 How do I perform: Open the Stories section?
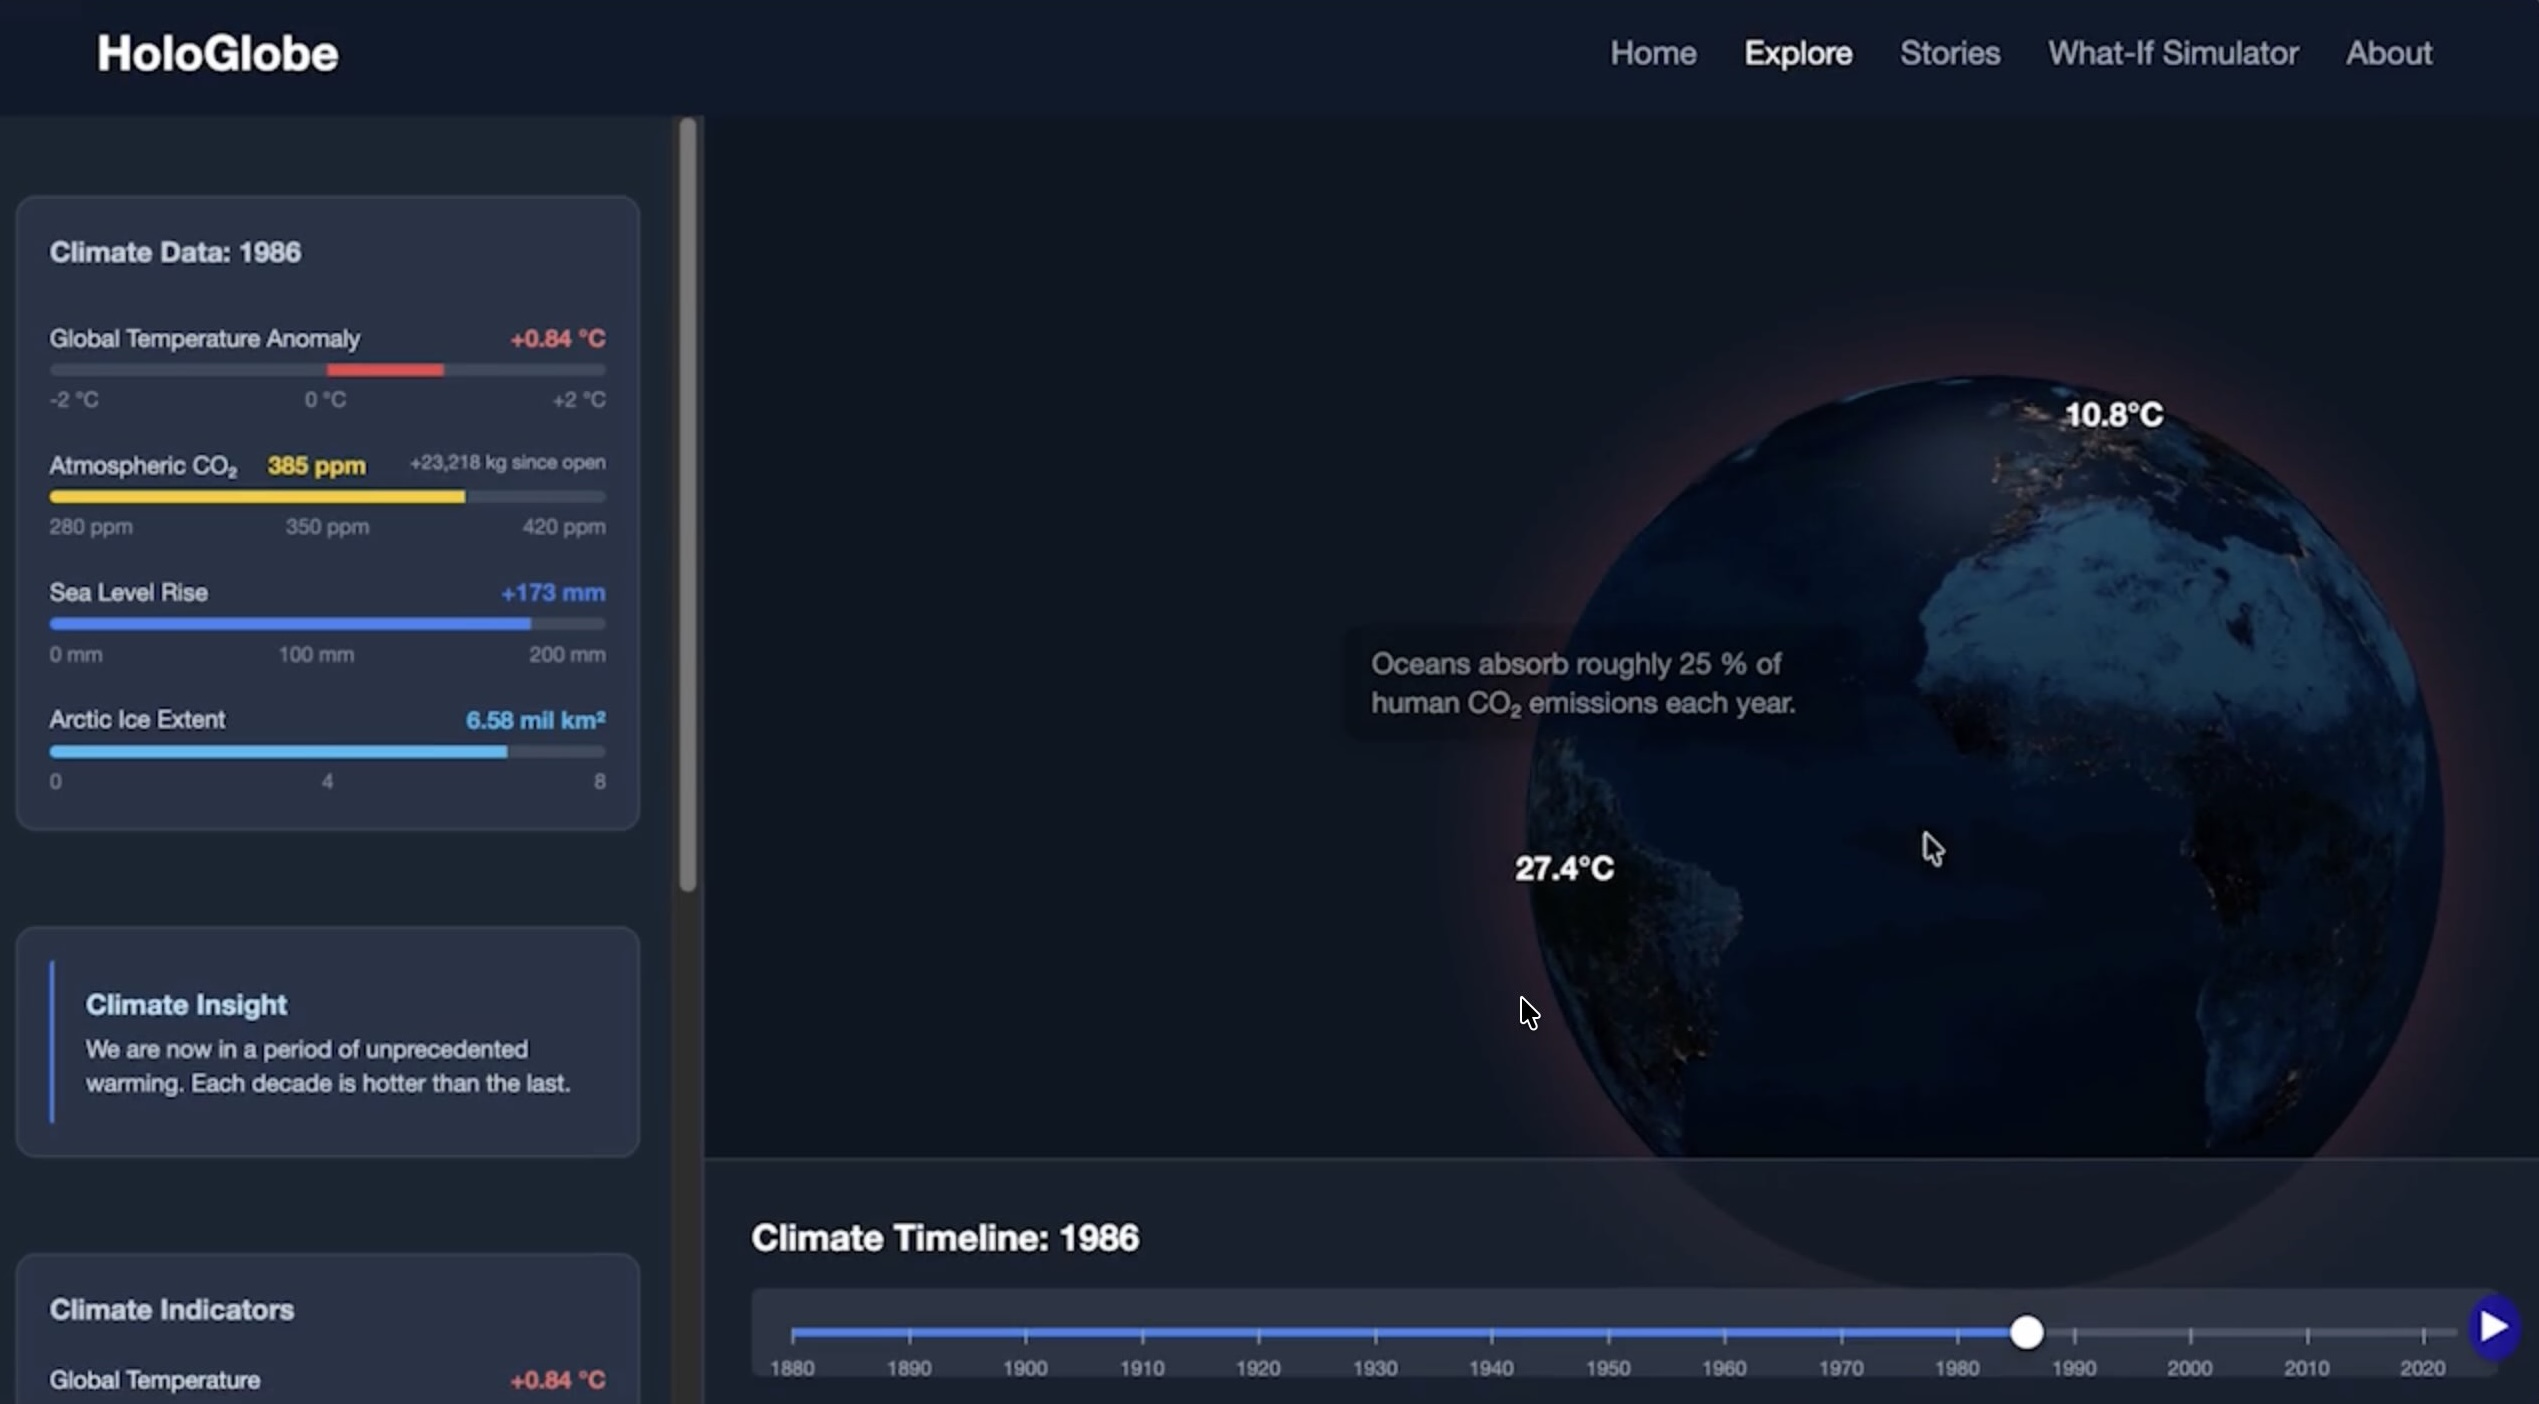[x=1949, y=53]
